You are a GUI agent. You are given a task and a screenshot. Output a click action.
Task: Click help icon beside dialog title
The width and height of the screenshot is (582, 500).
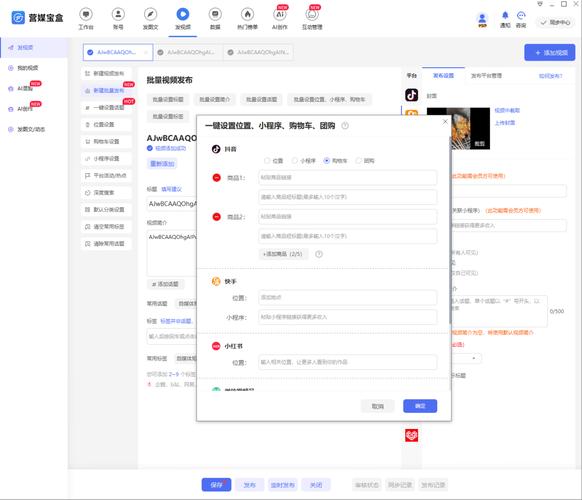[345, 126]
